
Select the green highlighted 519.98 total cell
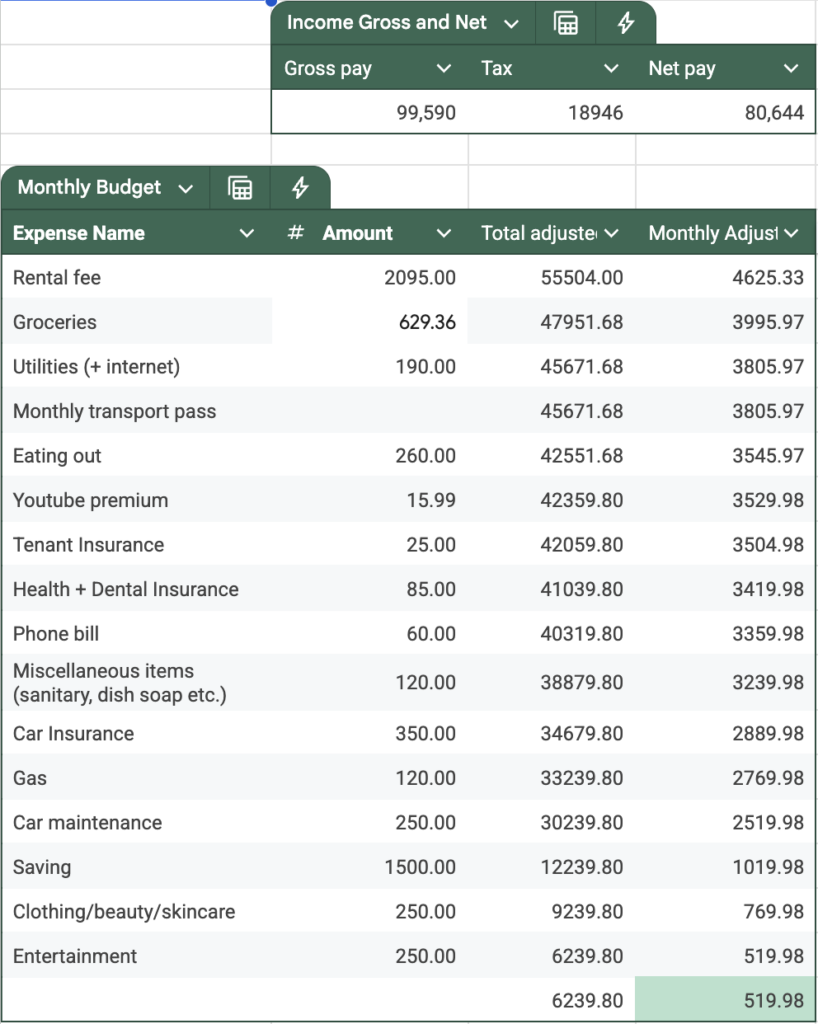tap(725, 1000)
